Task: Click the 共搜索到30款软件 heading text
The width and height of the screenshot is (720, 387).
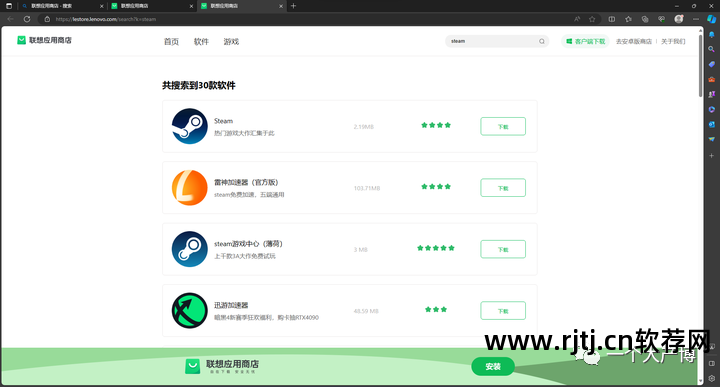Action: click(x=199, y=85)
